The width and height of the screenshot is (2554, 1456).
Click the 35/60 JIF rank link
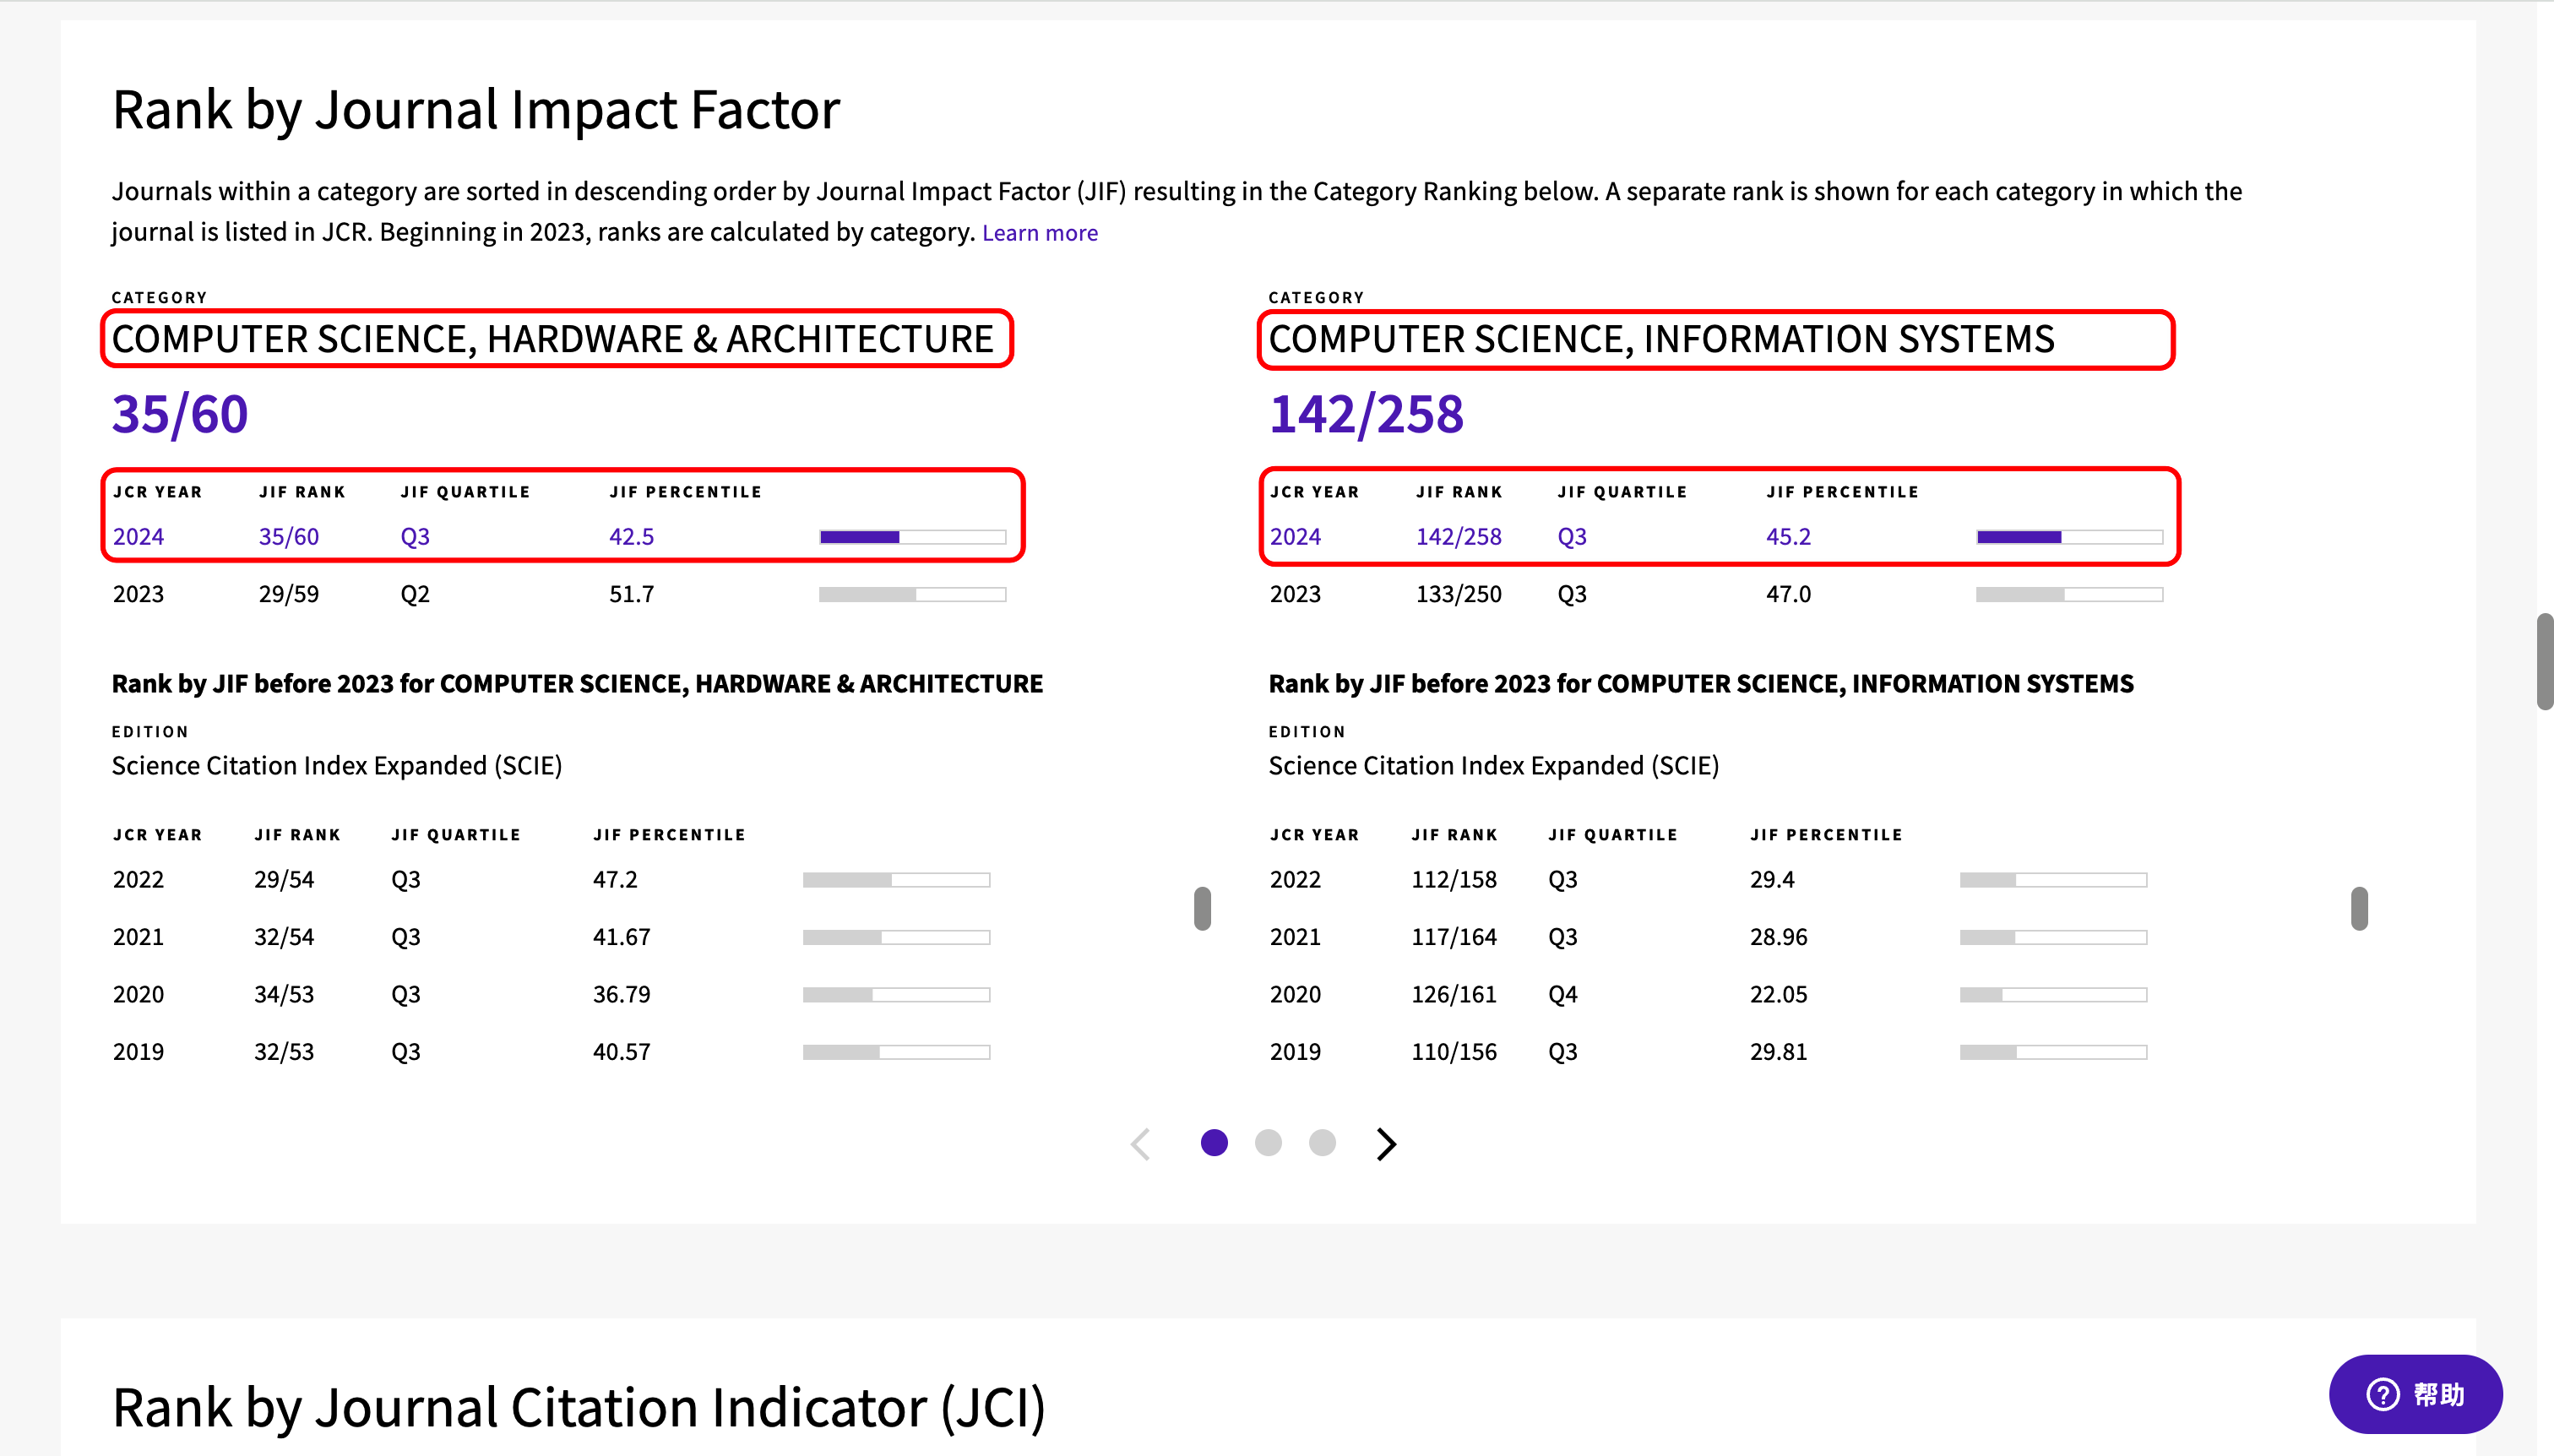tap(288, 537)
